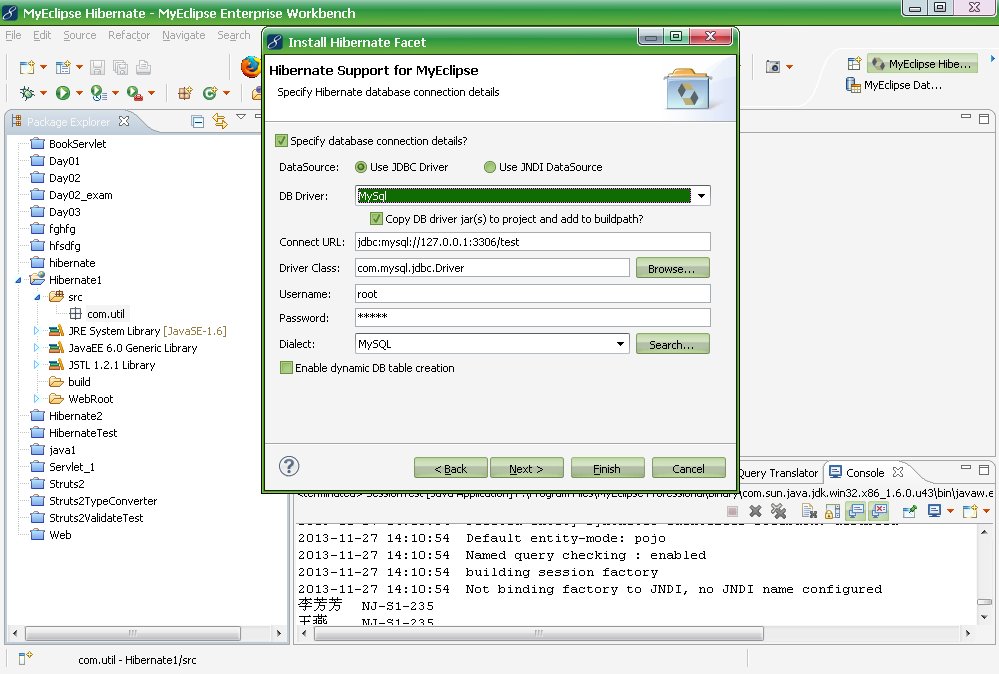The width and height of the screenshot is (999, 674).
Task: Click the Run with profile history icon
Action: pos(98,93)
